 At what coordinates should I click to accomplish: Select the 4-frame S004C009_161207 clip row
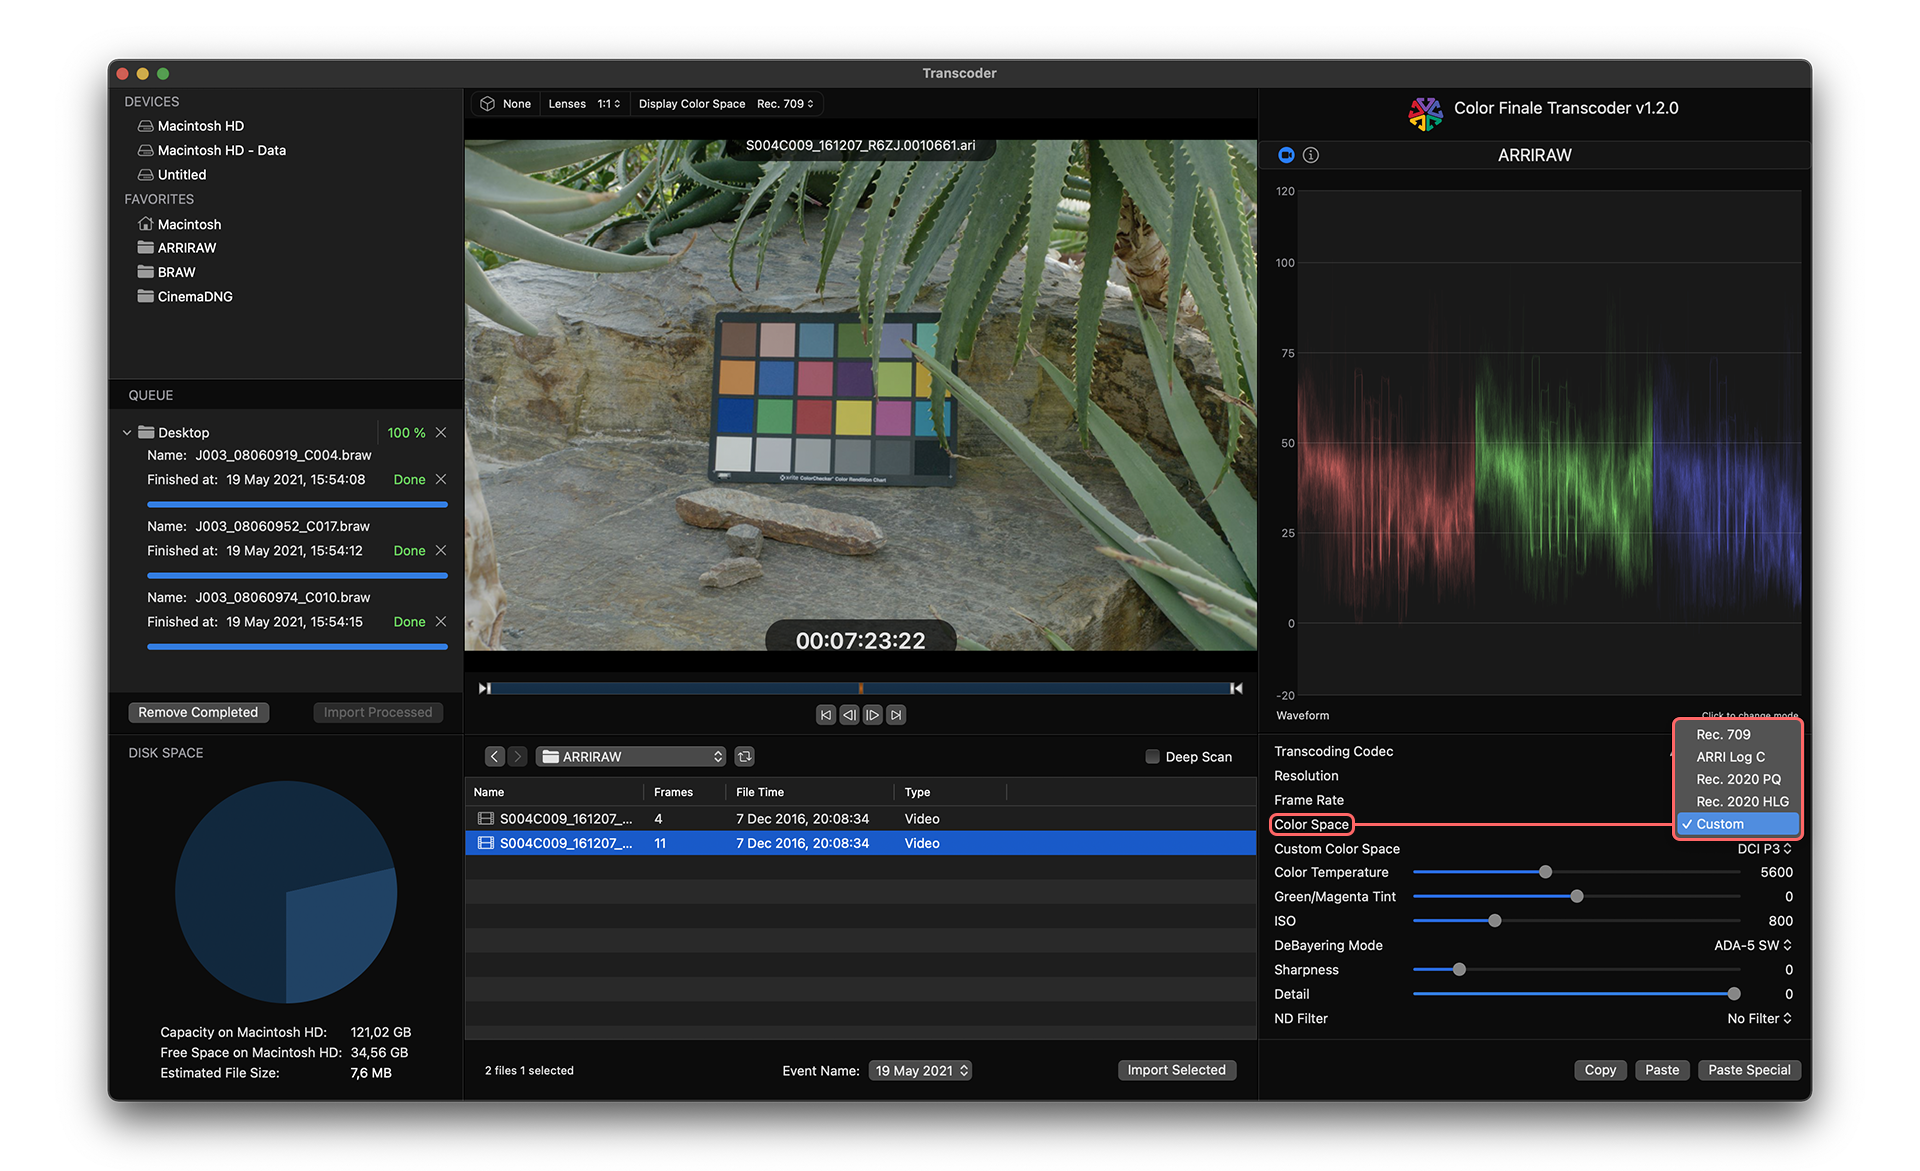860,819
